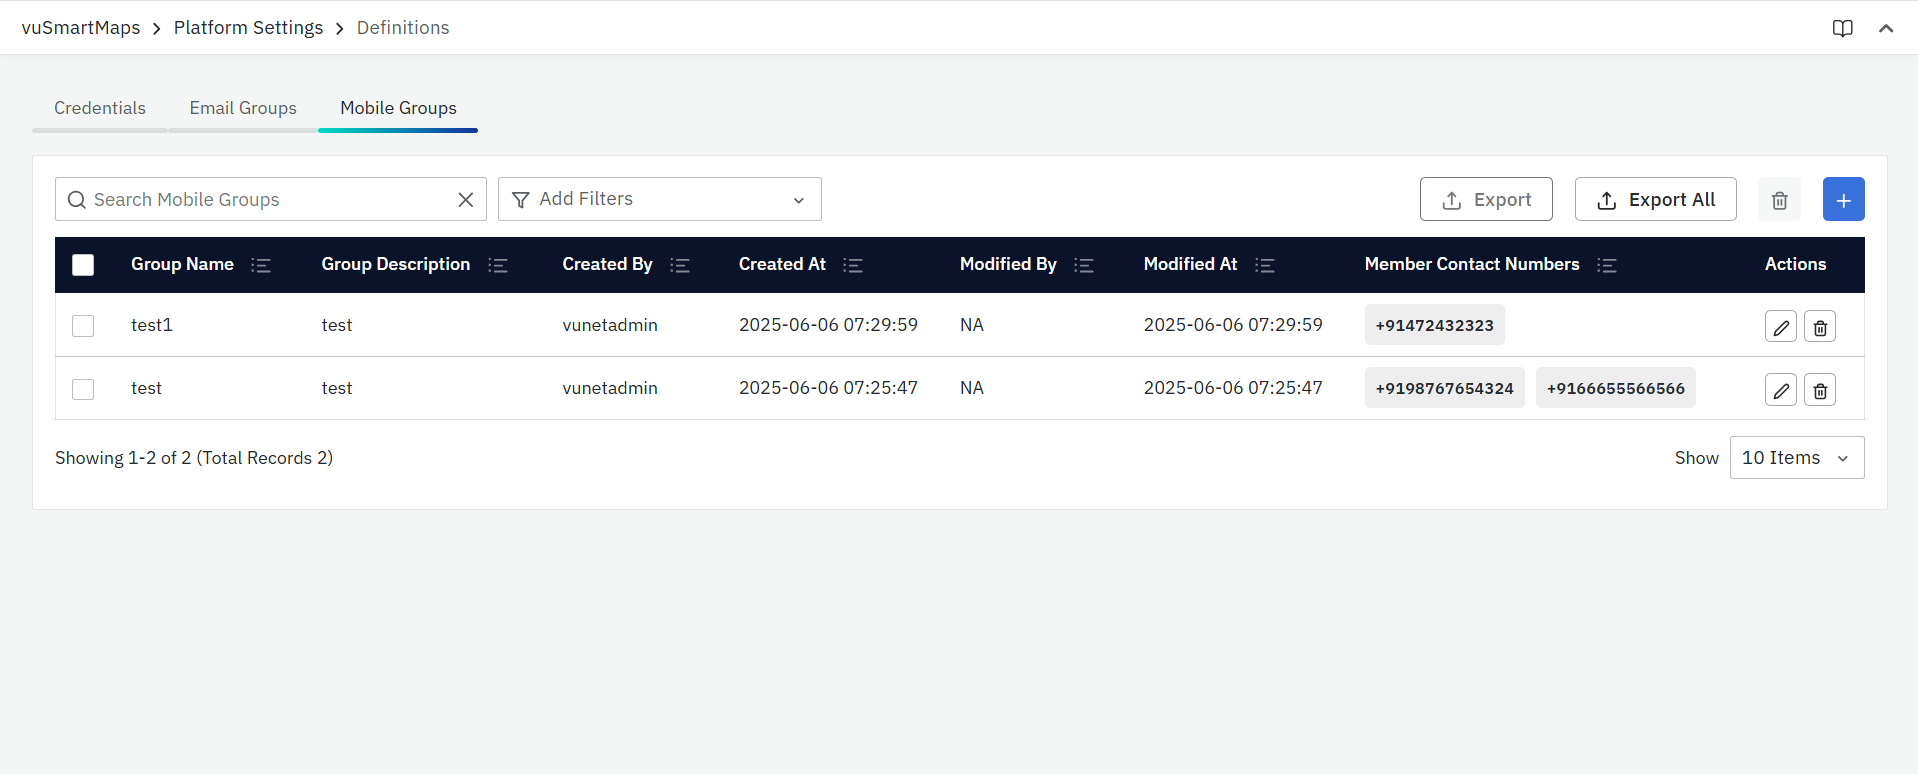Clear the search field with X
The height and width of the screenshot is (774, 1918).
(x=465, y=200)
